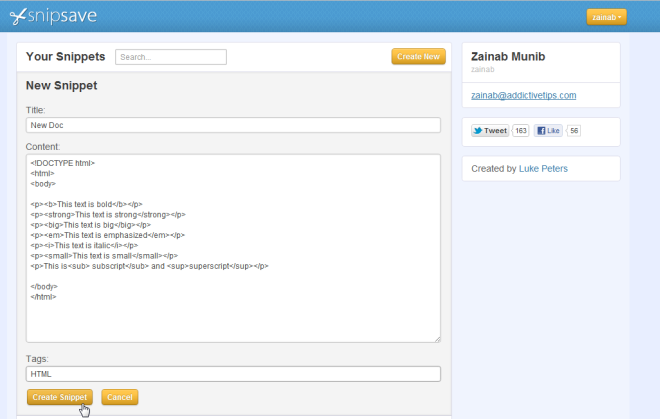Viewport: 660px width, 419px height.
Task: Click the 'This text is emphasized' line
Action: tap(107, 235)
